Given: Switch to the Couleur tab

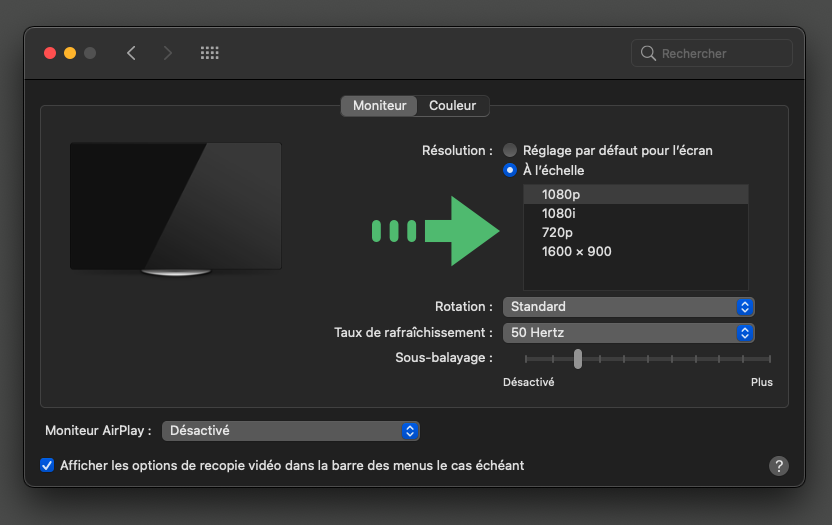Looking at the screenshot, I should (453, 106).
